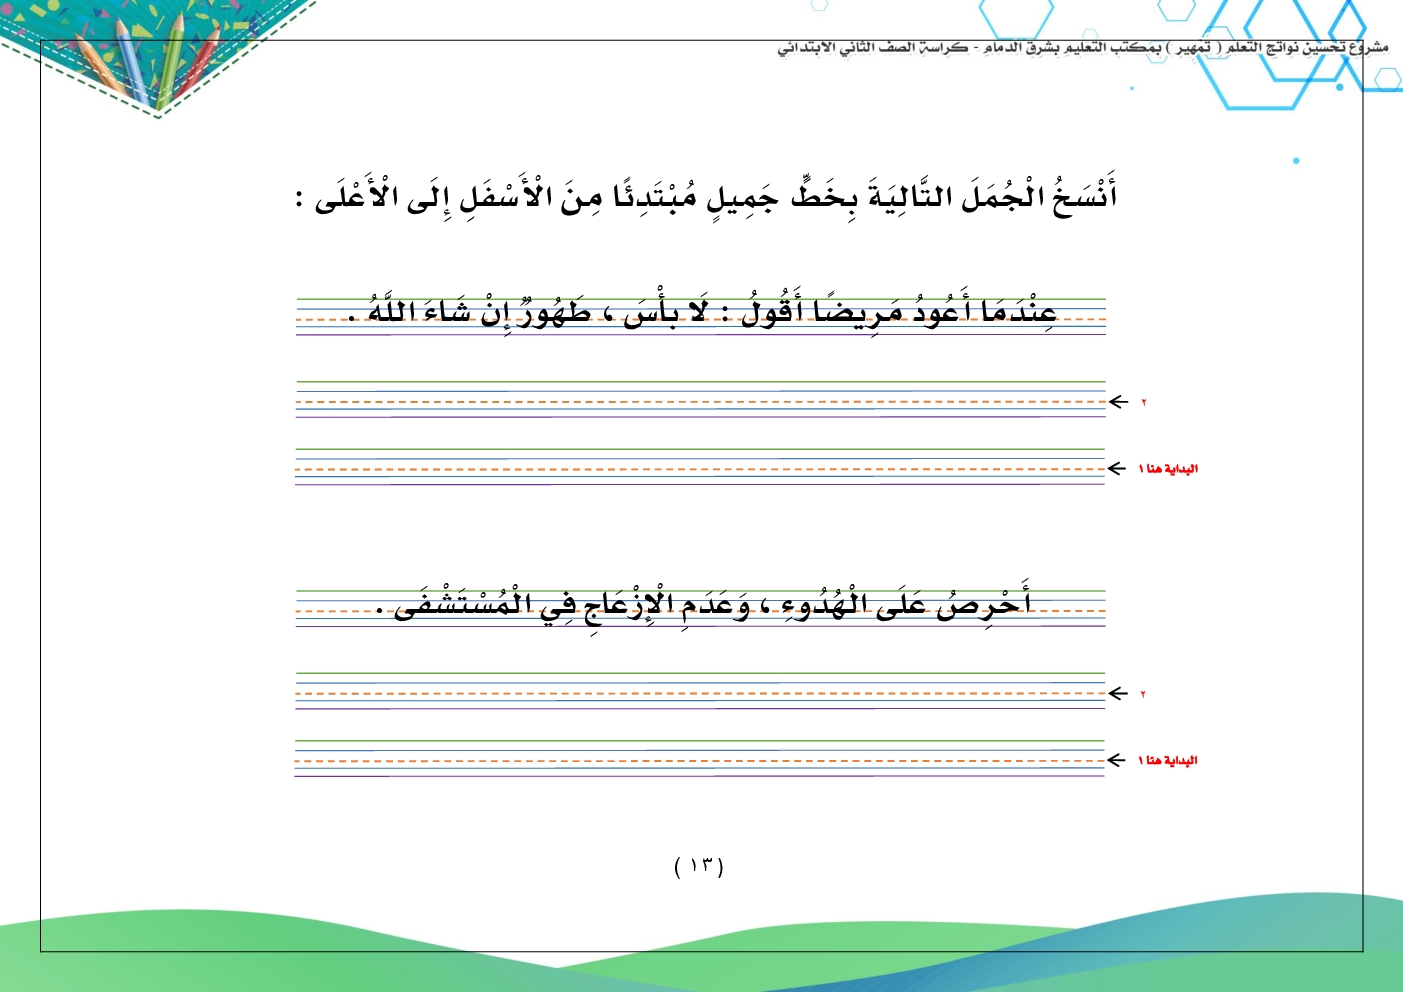
Task: Click the project header text at the page top
Action: [1082, 48]
